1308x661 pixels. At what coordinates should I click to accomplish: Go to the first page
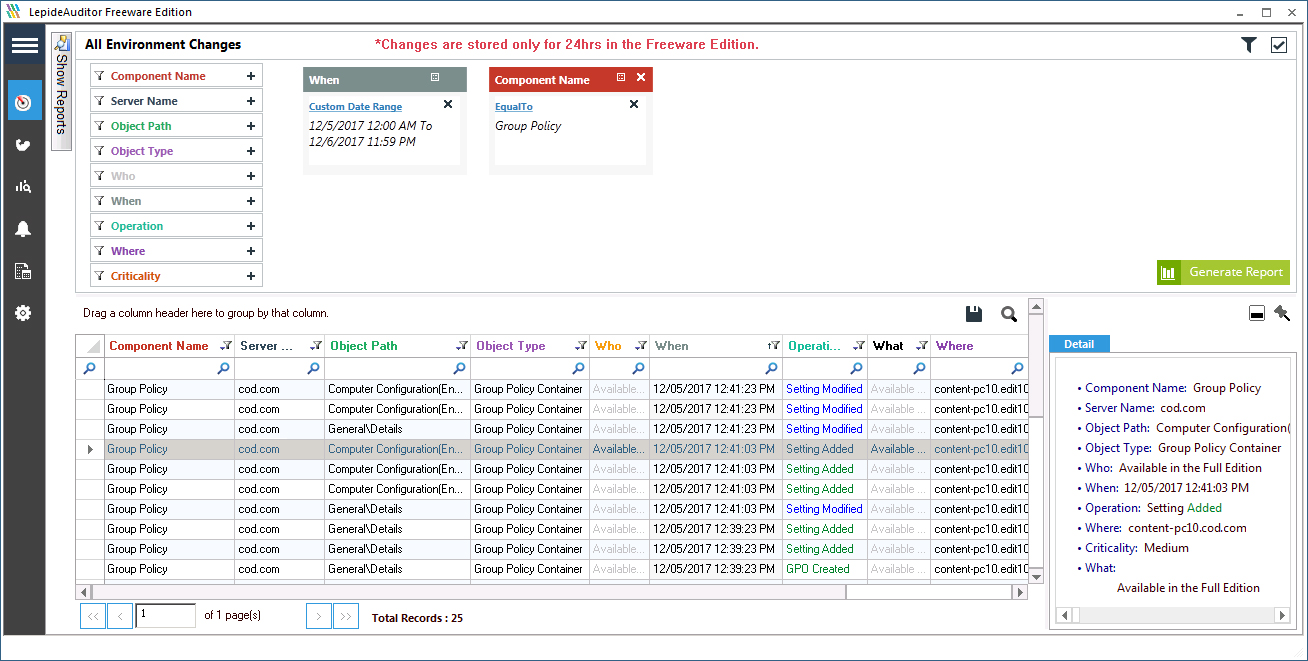[93, 616]
